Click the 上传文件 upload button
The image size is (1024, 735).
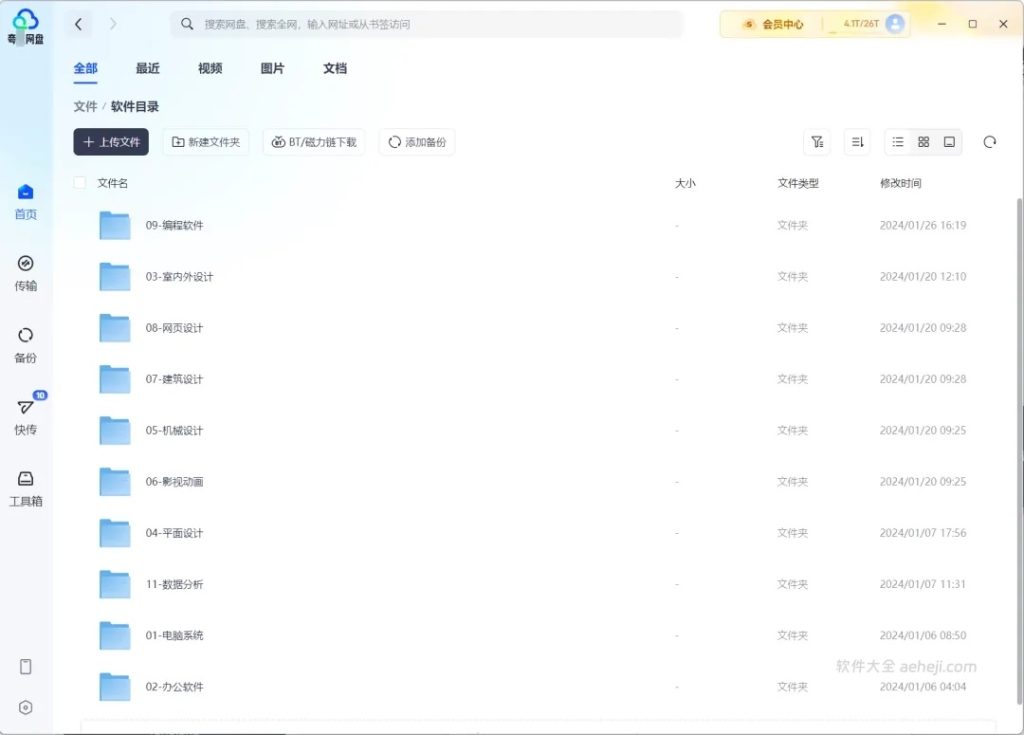(110, 142)
